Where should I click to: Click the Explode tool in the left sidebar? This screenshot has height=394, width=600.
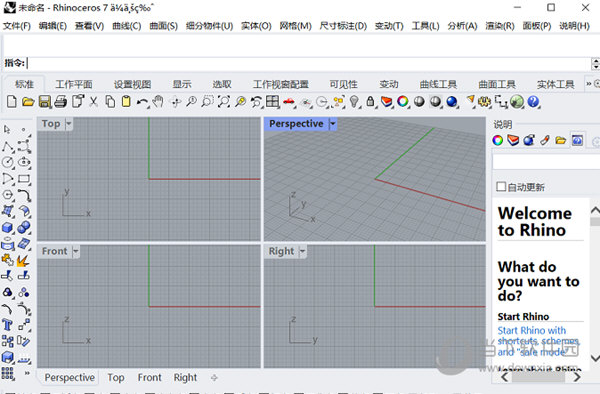23,260
